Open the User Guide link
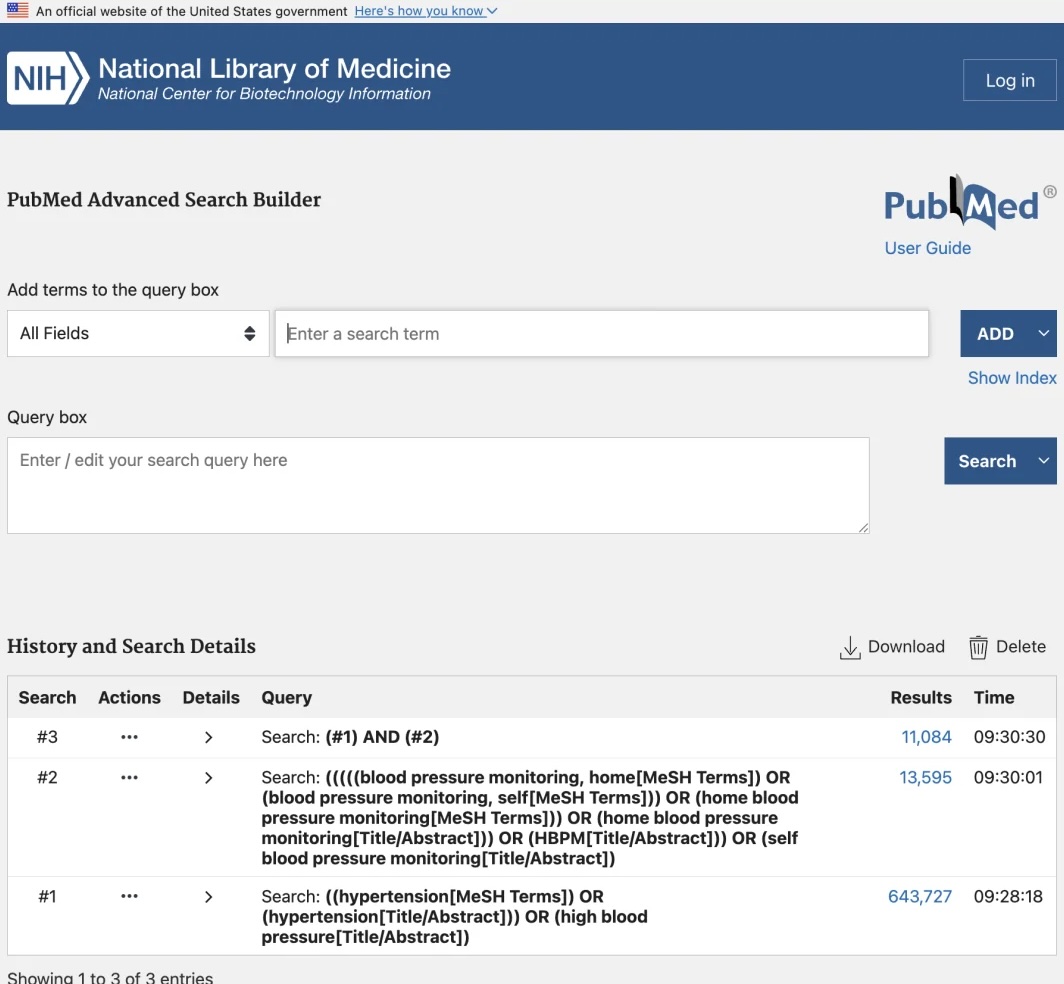The image size is (1064, 984). click(928, 248)
